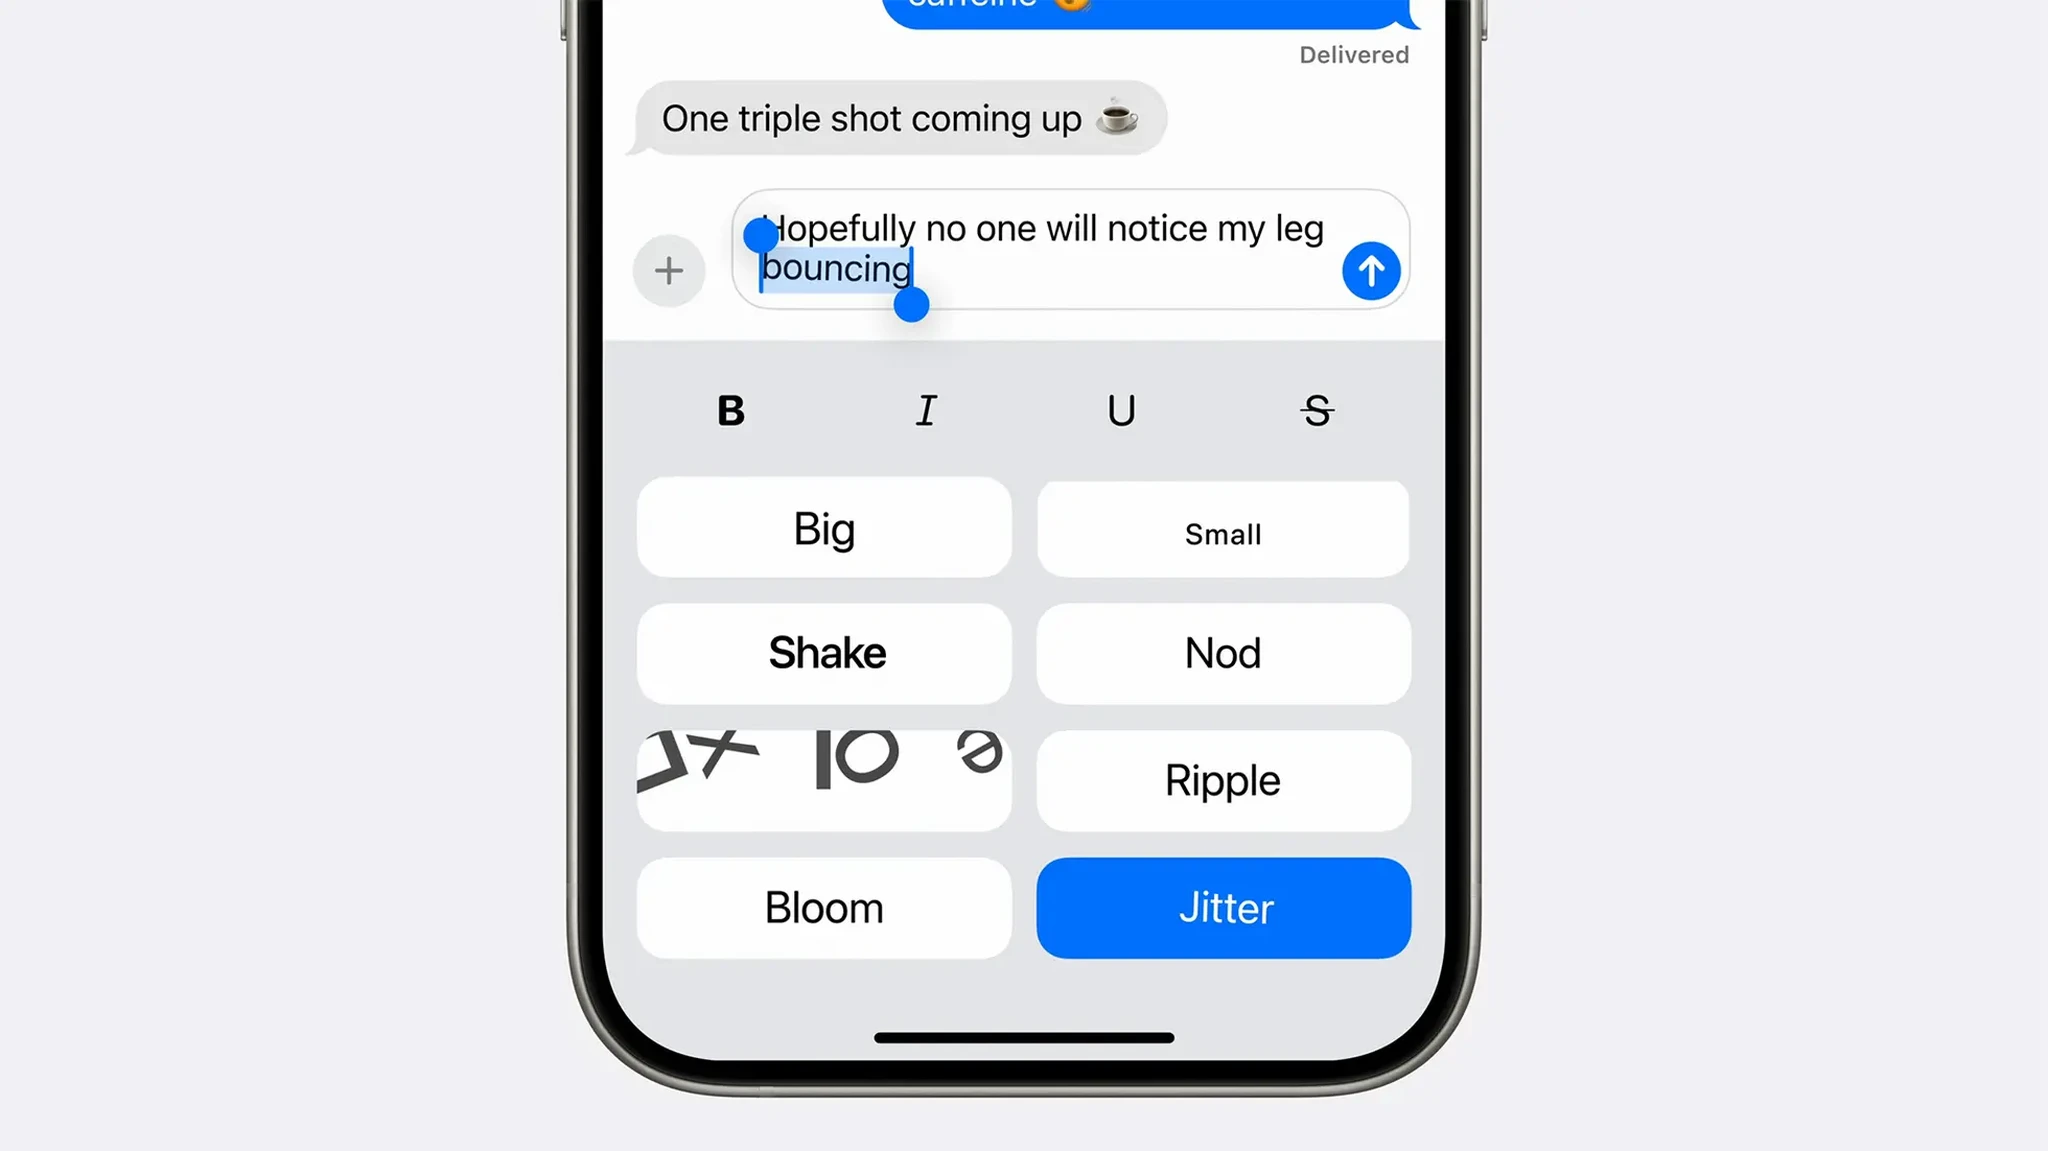Viewport: 2048px width, 1151px height.
Task: Toggle the Small text effect
Action: 1222,532
